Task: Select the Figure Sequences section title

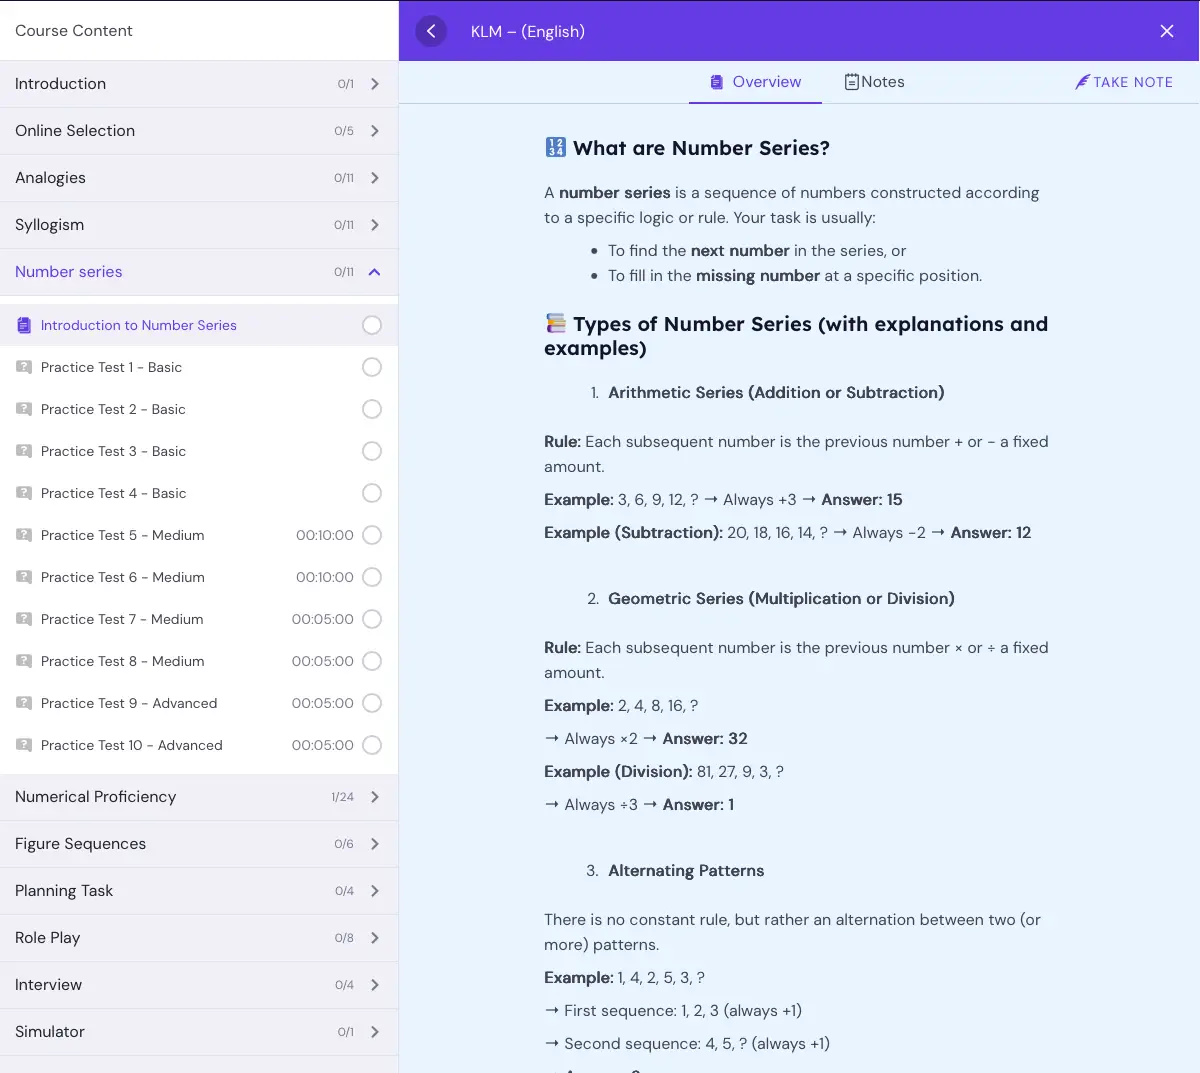Action: coord(80,844)
